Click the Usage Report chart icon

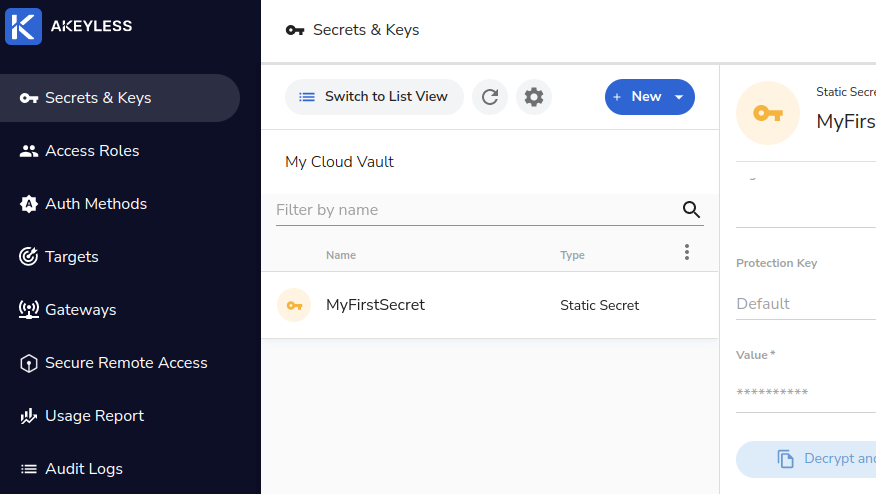coord(28,416)
